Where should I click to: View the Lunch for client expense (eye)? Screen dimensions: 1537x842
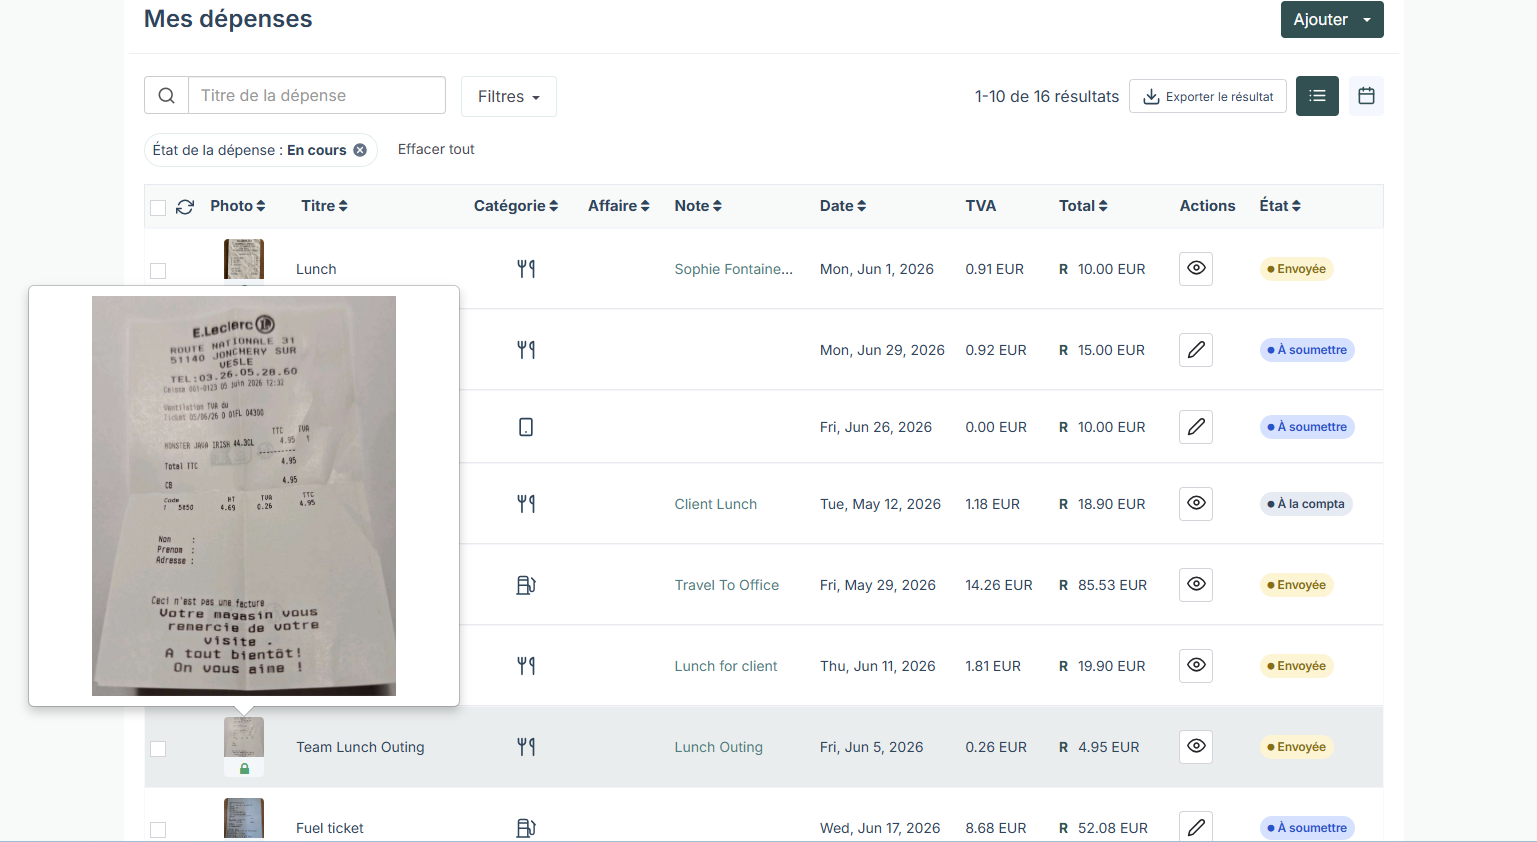click(x=1196, y=666)
